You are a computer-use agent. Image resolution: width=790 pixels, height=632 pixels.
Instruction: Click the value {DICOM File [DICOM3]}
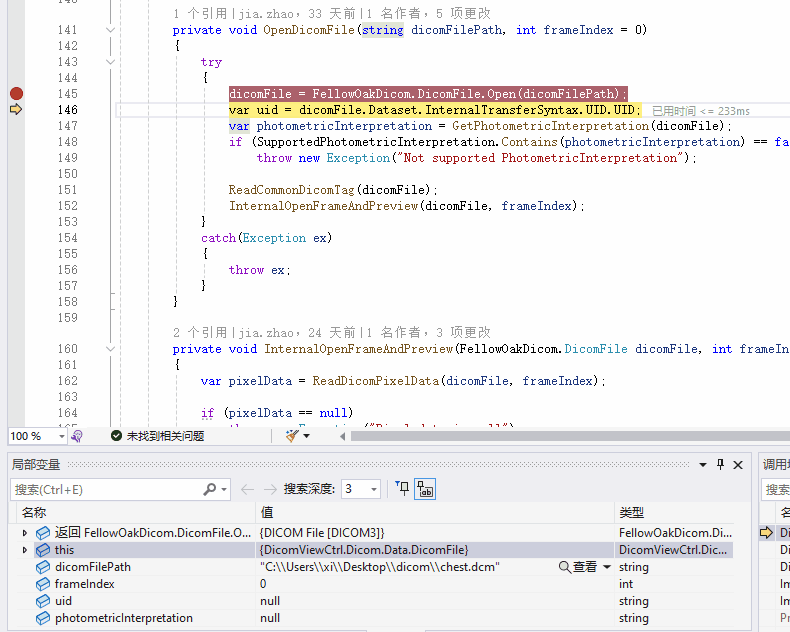tap(322, 533)
